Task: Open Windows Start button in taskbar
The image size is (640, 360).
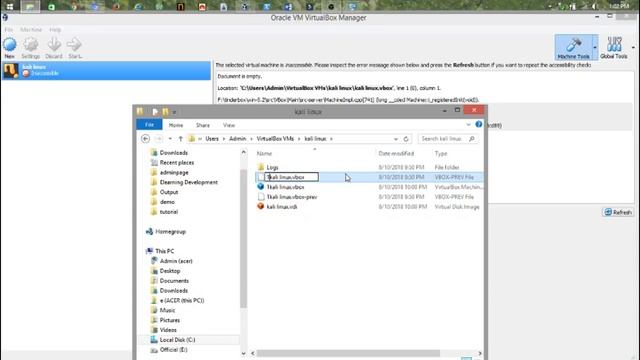Action: point(9,6)
